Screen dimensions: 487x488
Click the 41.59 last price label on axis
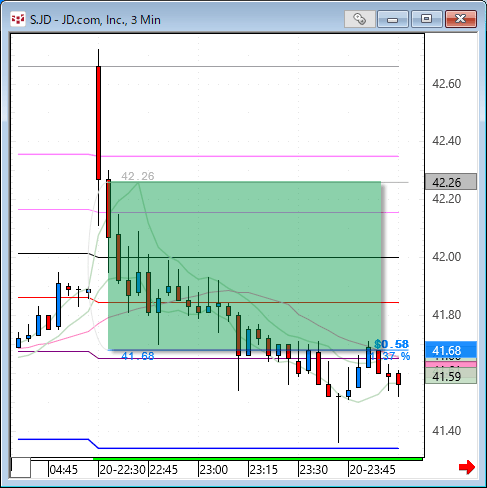tap(451, 377)
